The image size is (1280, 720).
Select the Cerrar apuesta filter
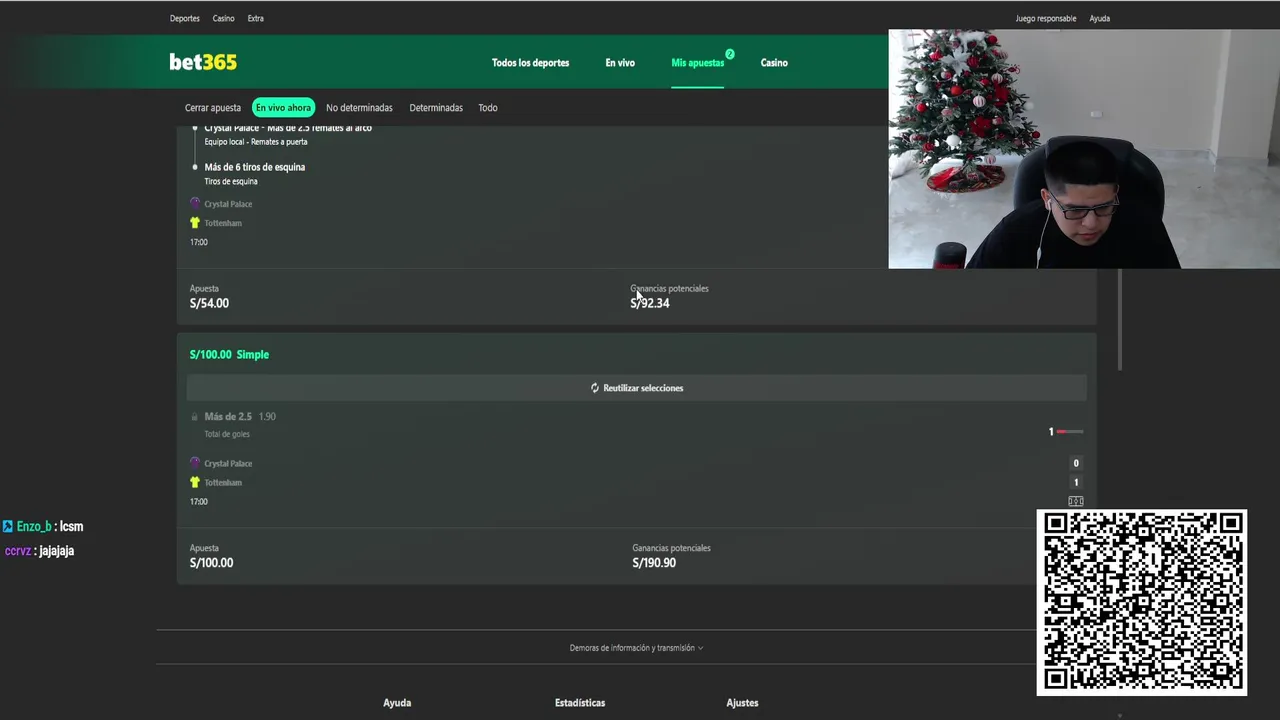213,107
